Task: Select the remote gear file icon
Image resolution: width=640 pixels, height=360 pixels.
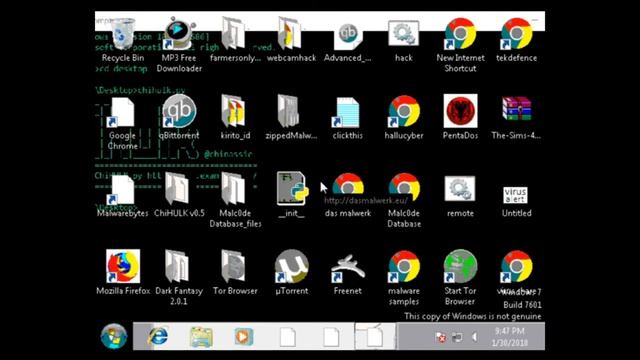Action: 460,189
